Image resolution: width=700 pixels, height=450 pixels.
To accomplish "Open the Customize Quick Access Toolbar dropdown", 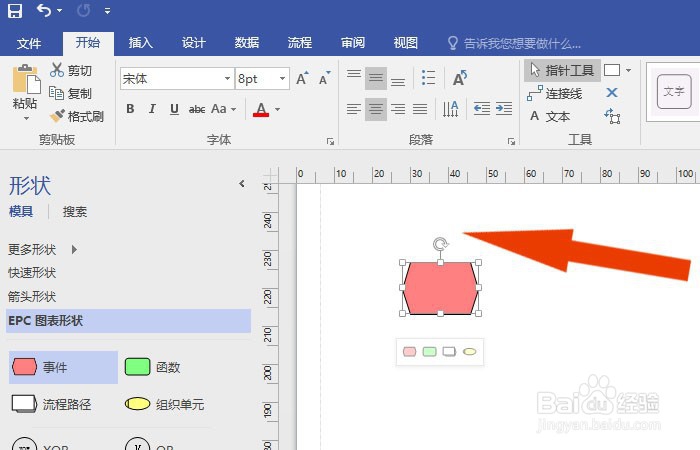I will click(x=107, y=11).
